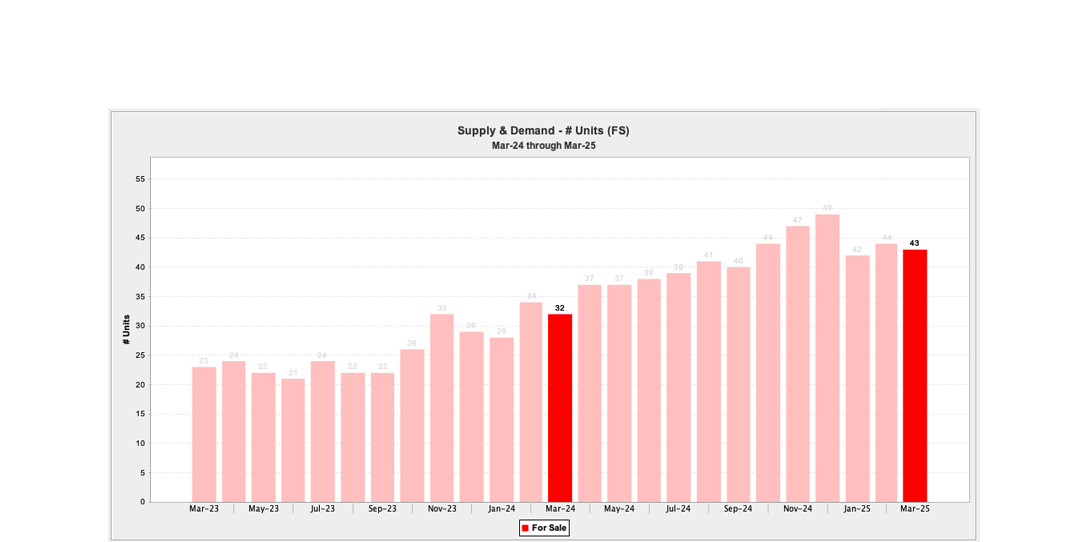
Task: Click the red Mar-25 bar labeled 43
Action: tap(915, 376)
